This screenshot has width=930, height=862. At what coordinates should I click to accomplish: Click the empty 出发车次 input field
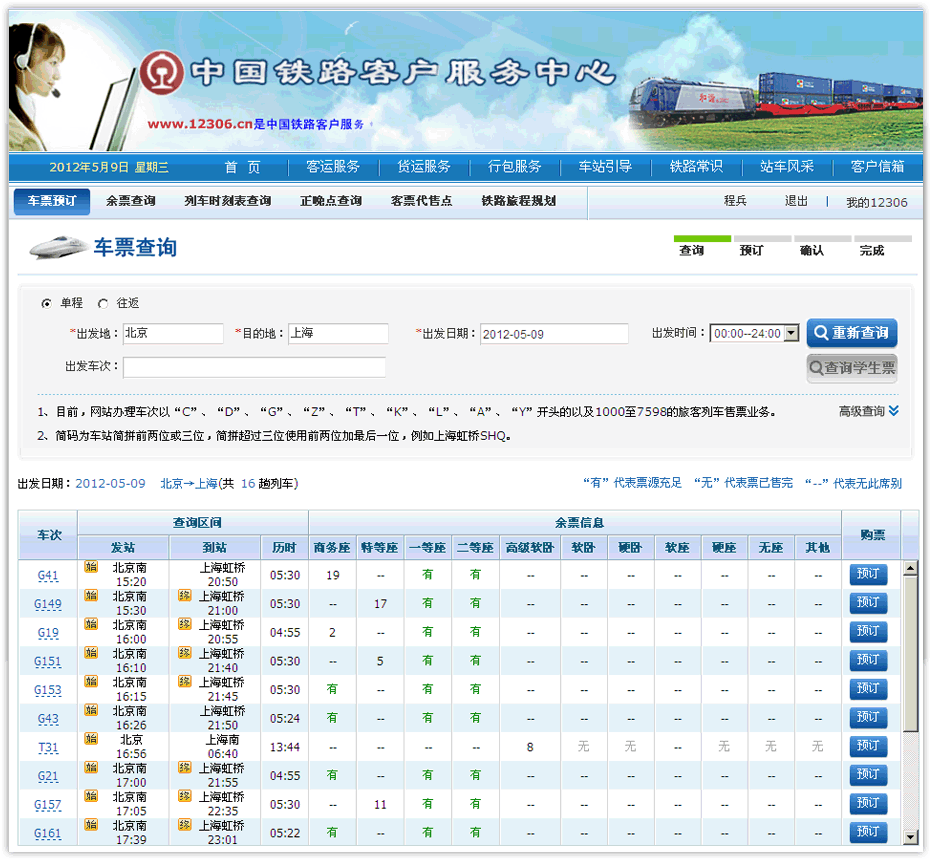tap(254, 367)
